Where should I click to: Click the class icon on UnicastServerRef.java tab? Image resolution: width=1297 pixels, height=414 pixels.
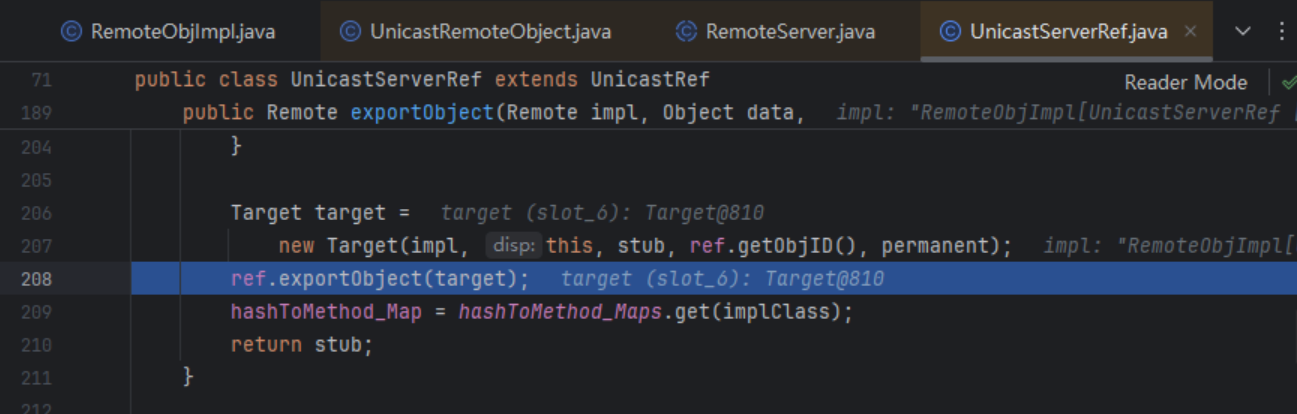pos(950,31)
